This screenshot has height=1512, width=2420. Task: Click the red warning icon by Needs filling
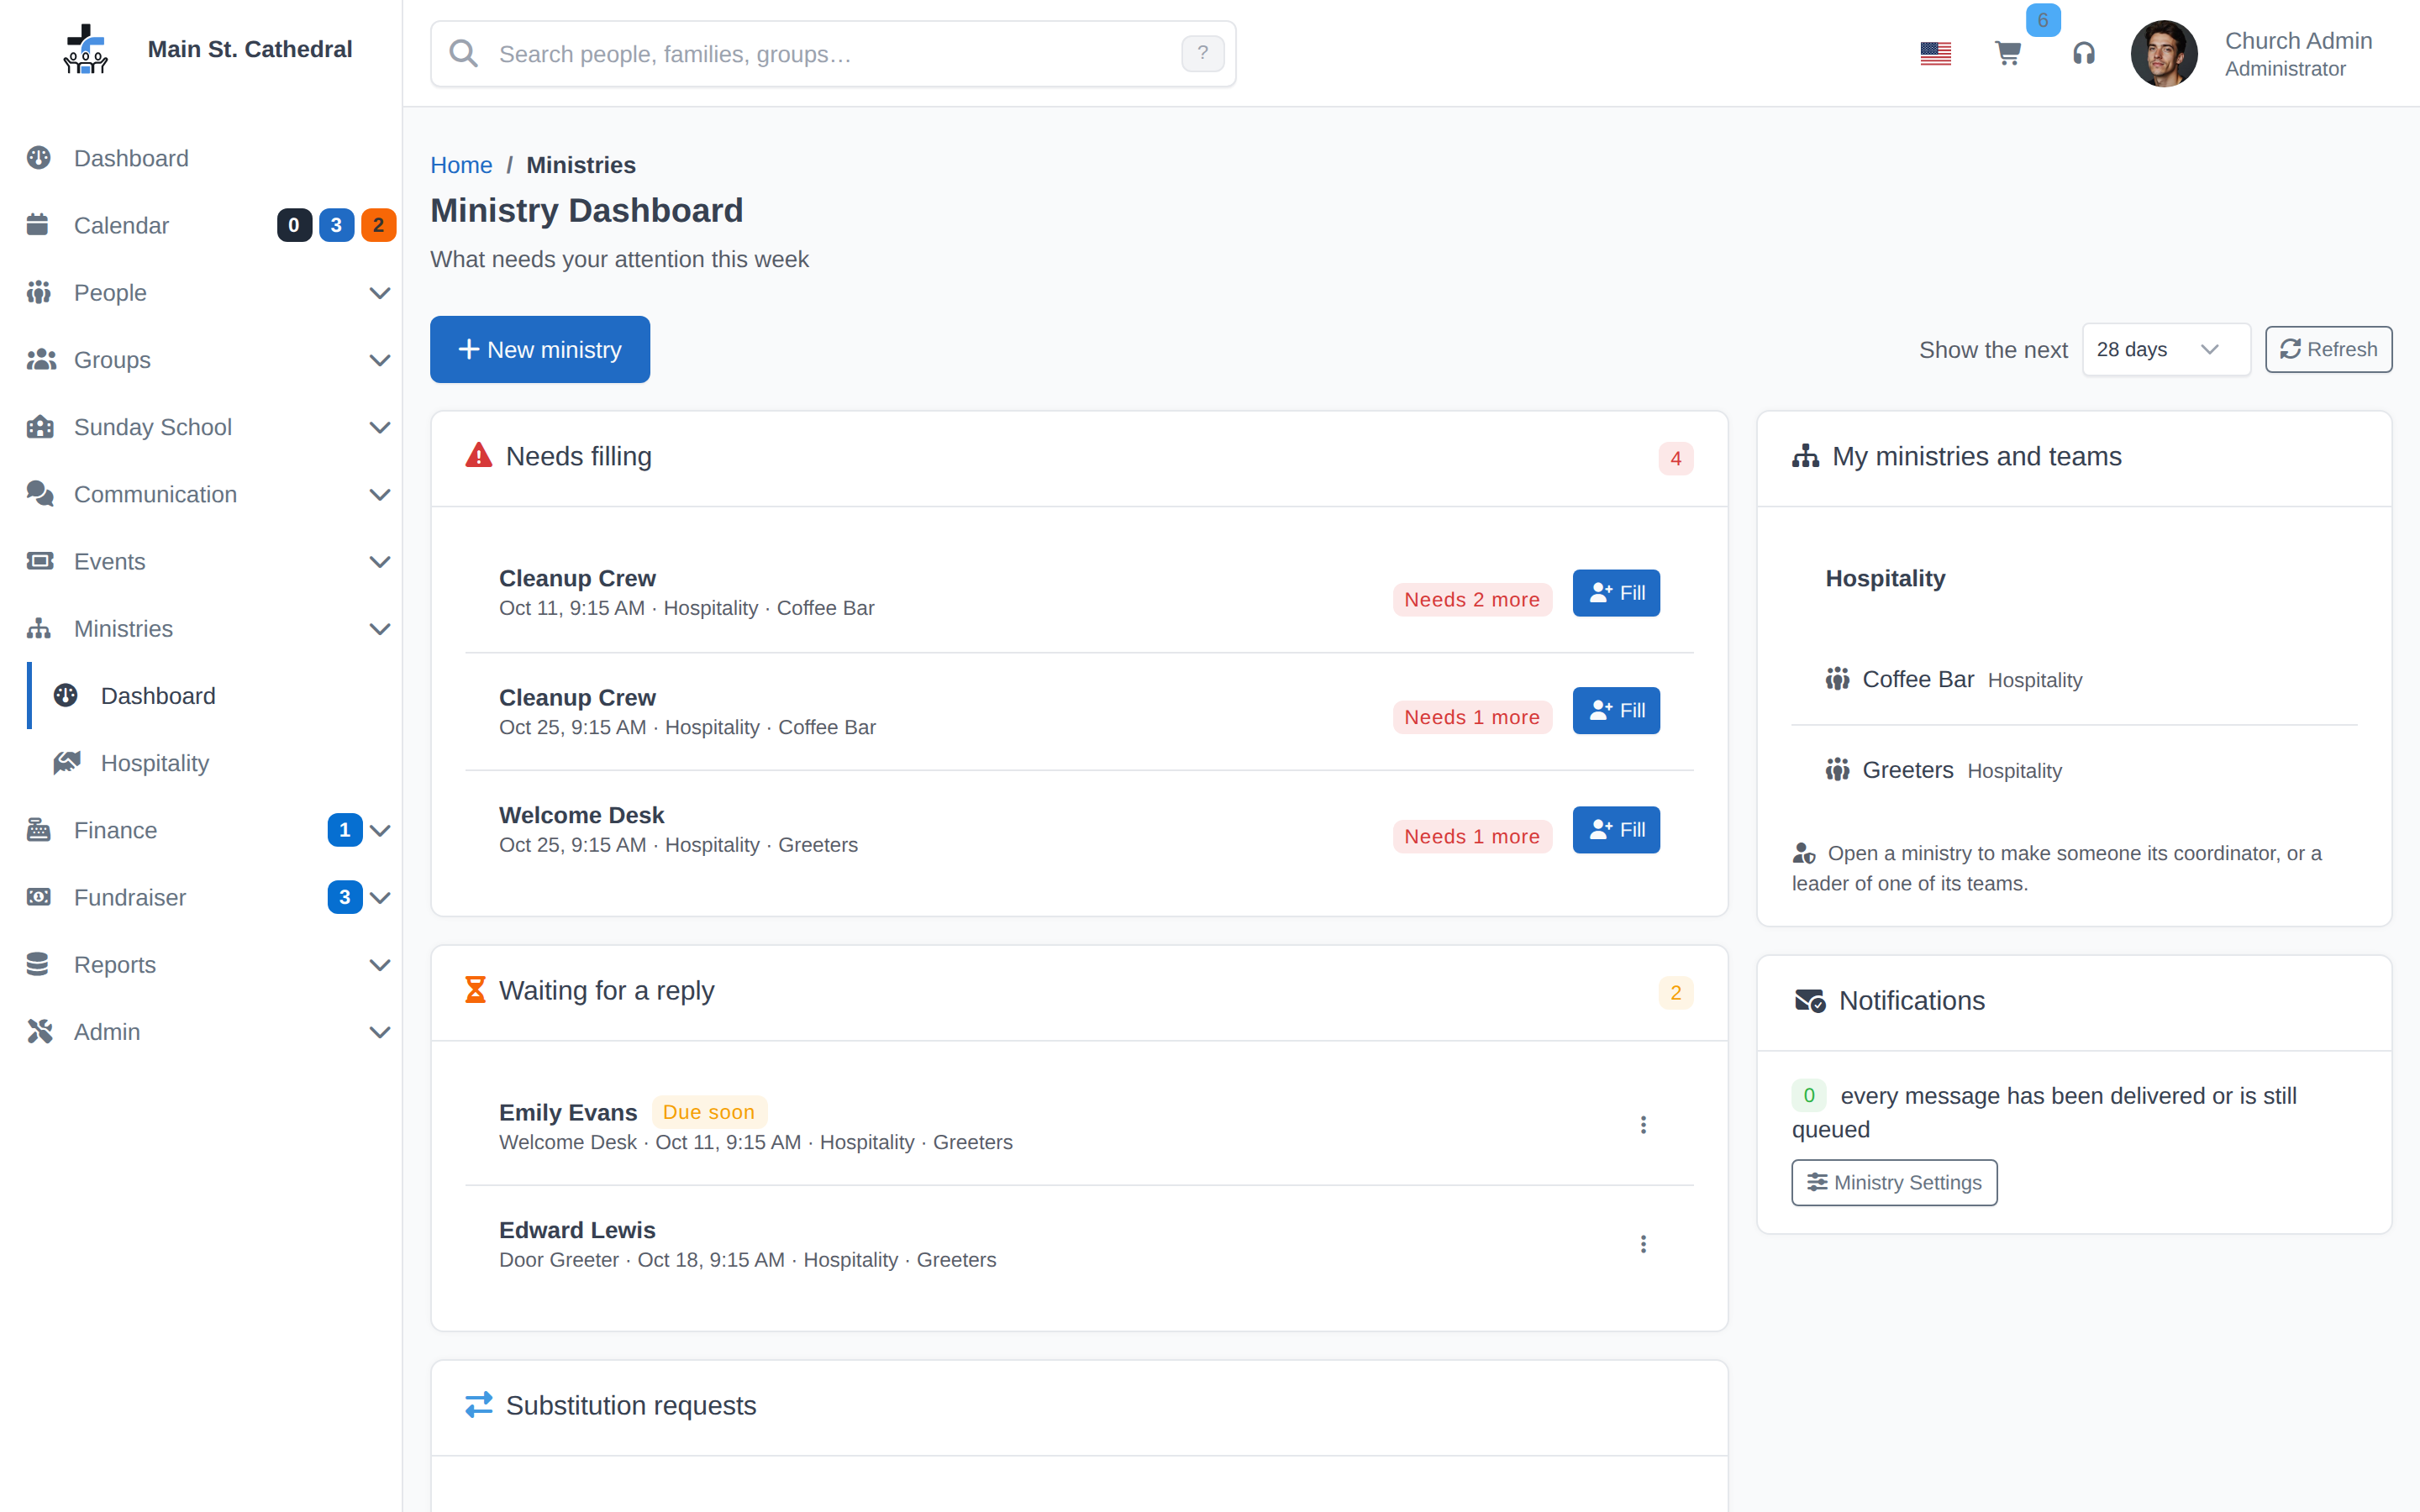[x=479, y=456]
